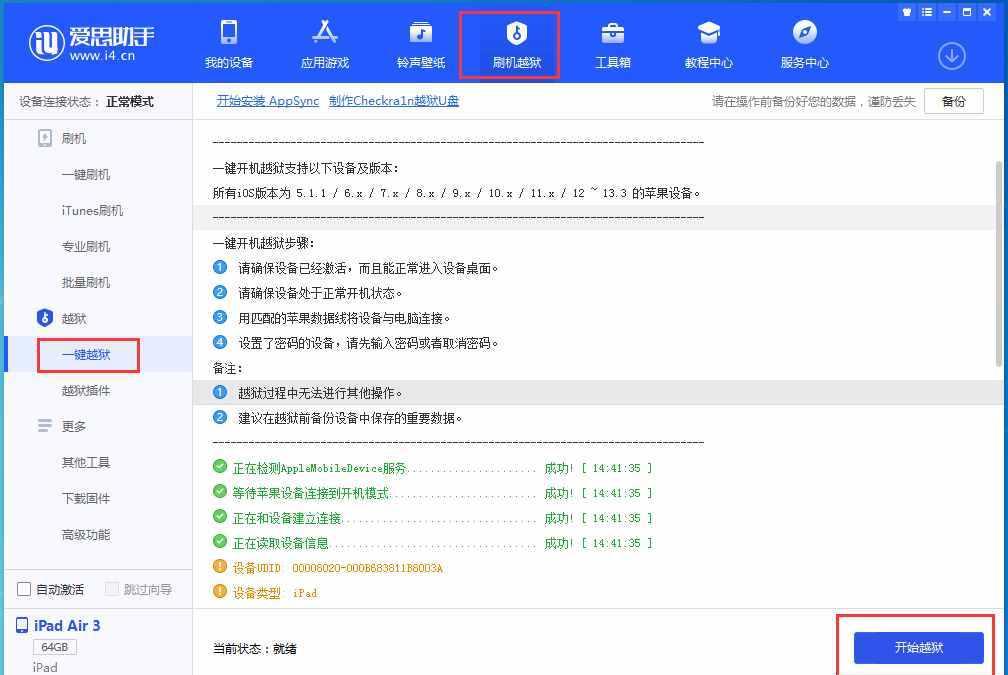Open the 制作Checkra1n越狱U盘 link
The height and width of the screenshot is (675, 1008).
(393, 101)
